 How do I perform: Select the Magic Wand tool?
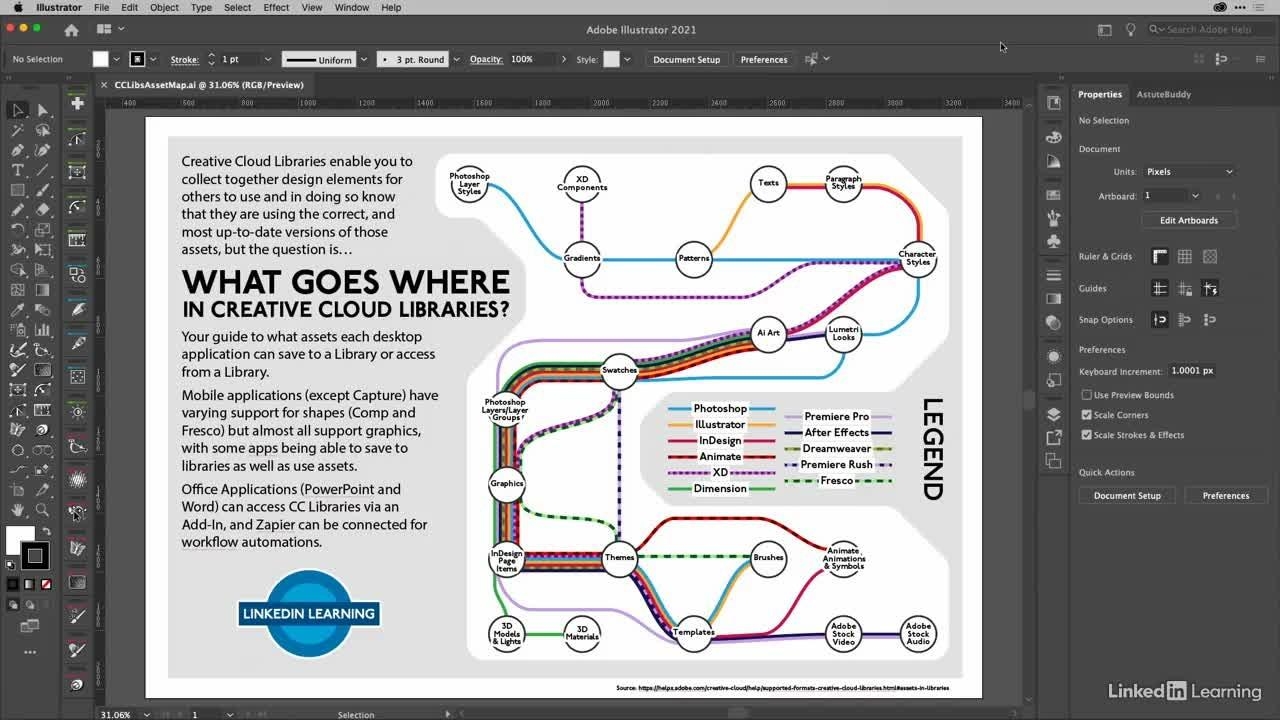(x=17, y=130)
